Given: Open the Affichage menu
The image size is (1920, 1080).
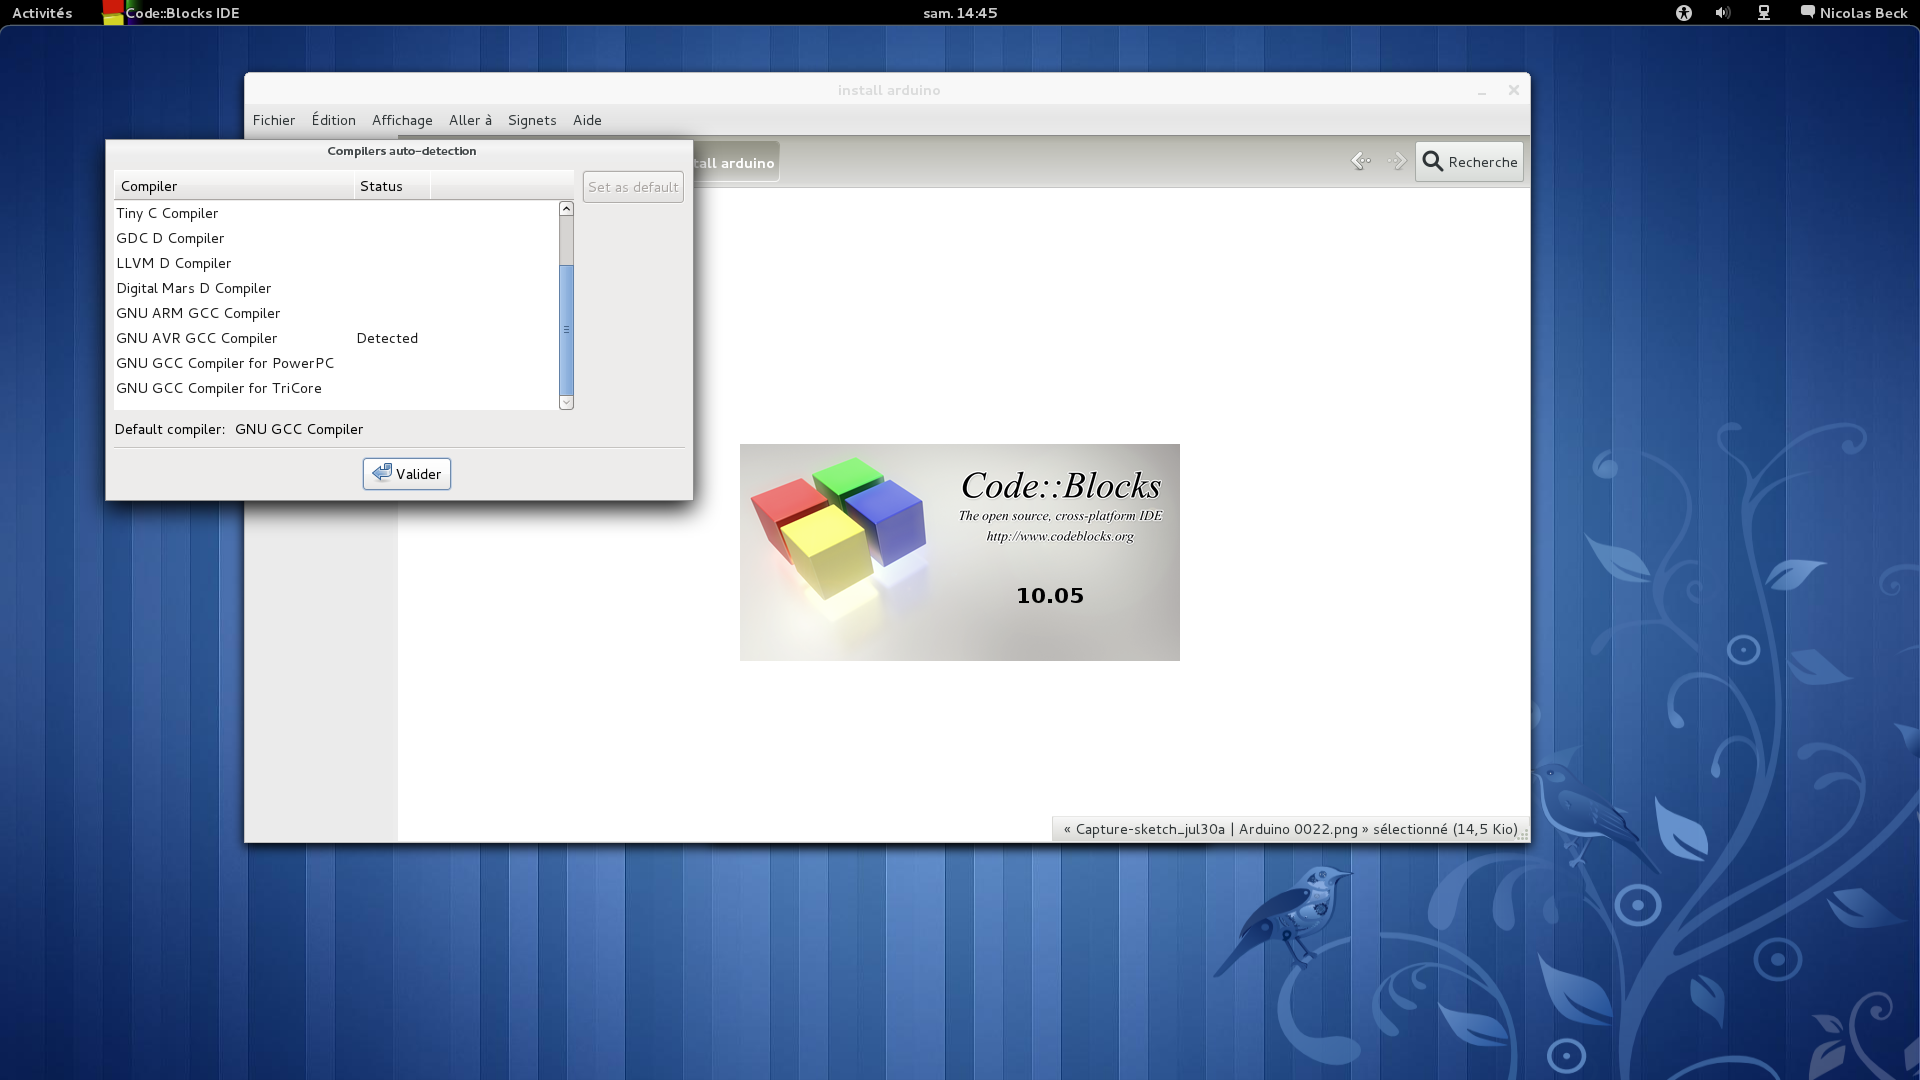Looking at the screenshot, I should 402,120.
